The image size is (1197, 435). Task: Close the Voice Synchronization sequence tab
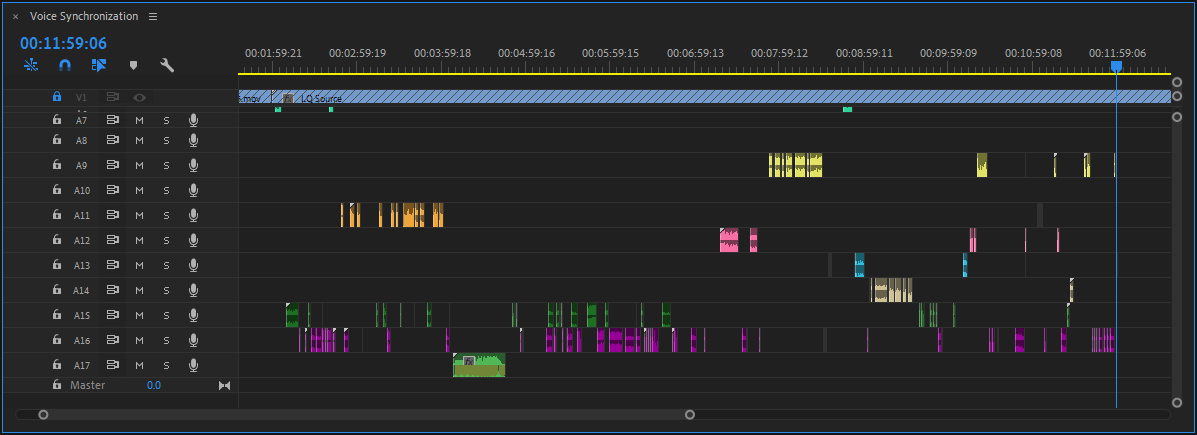15,17
